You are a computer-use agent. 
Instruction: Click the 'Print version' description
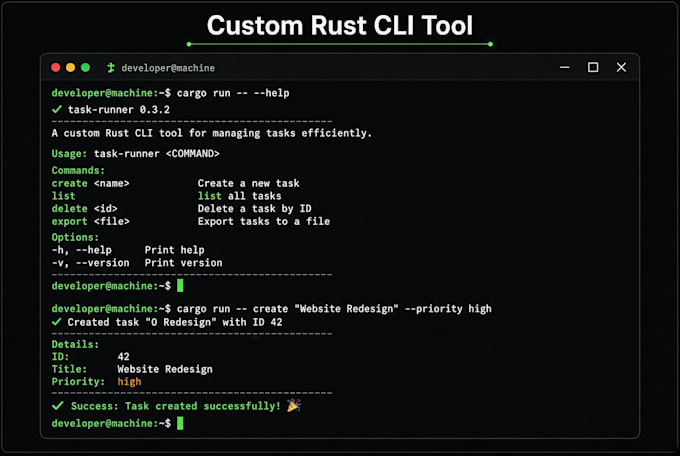[183, 263]
